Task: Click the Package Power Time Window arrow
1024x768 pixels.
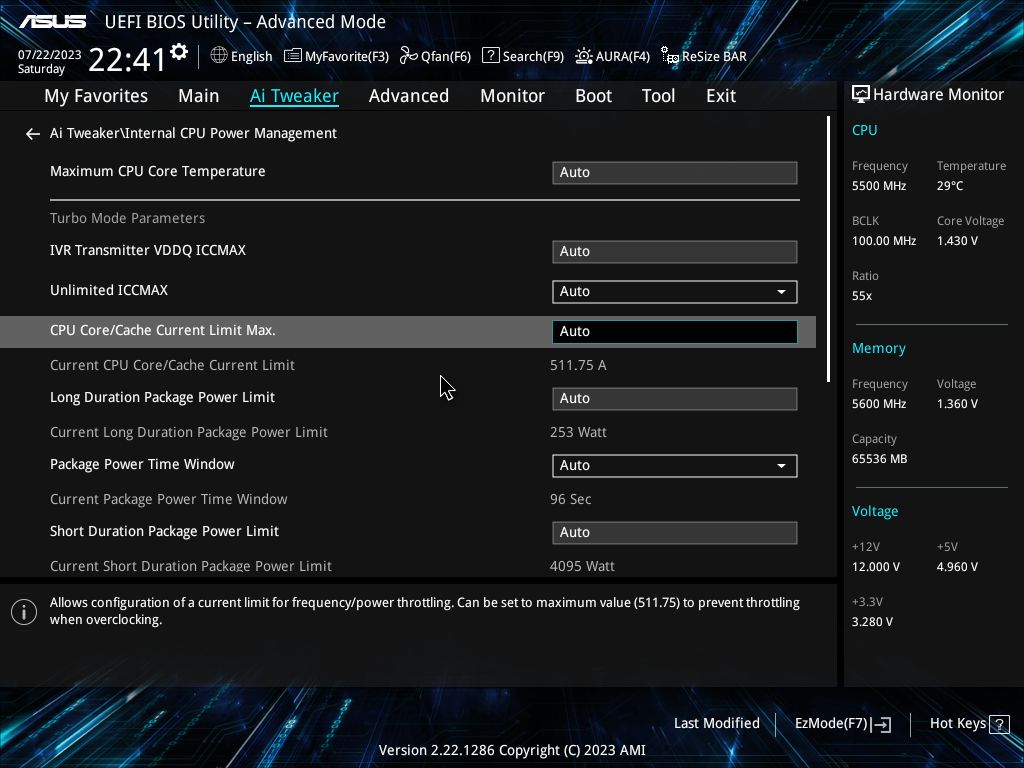Action: click(781, 466)
